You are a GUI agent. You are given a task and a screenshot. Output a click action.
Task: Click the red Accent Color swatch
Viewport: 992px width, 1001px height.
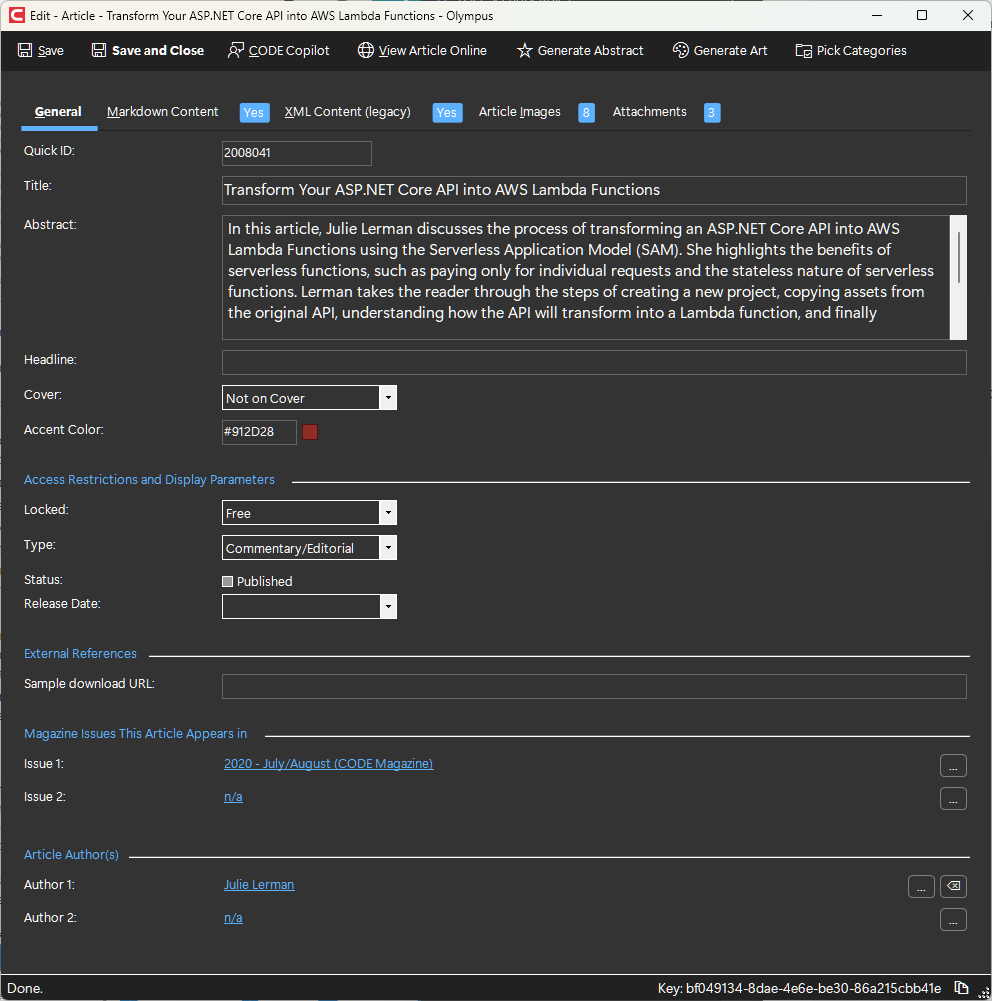coord(310,432)
